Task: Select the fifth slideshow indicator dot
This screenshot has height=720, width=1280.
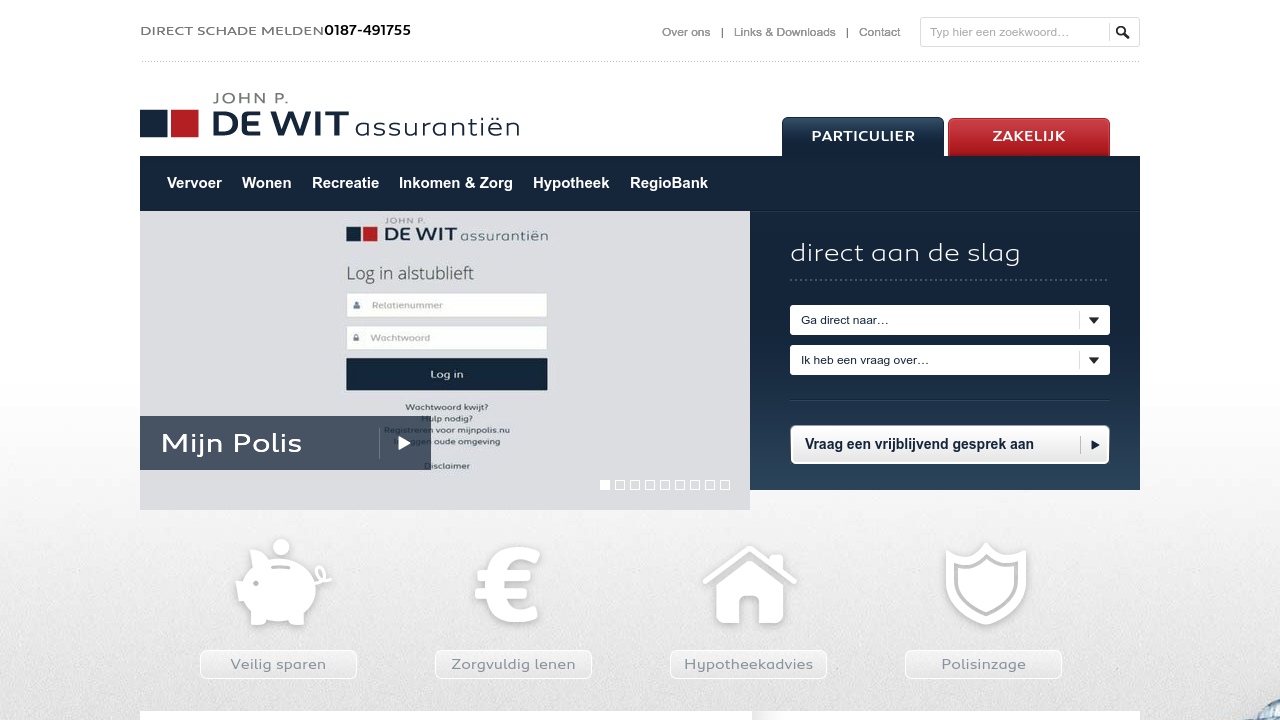Action: tap(665, 485)
